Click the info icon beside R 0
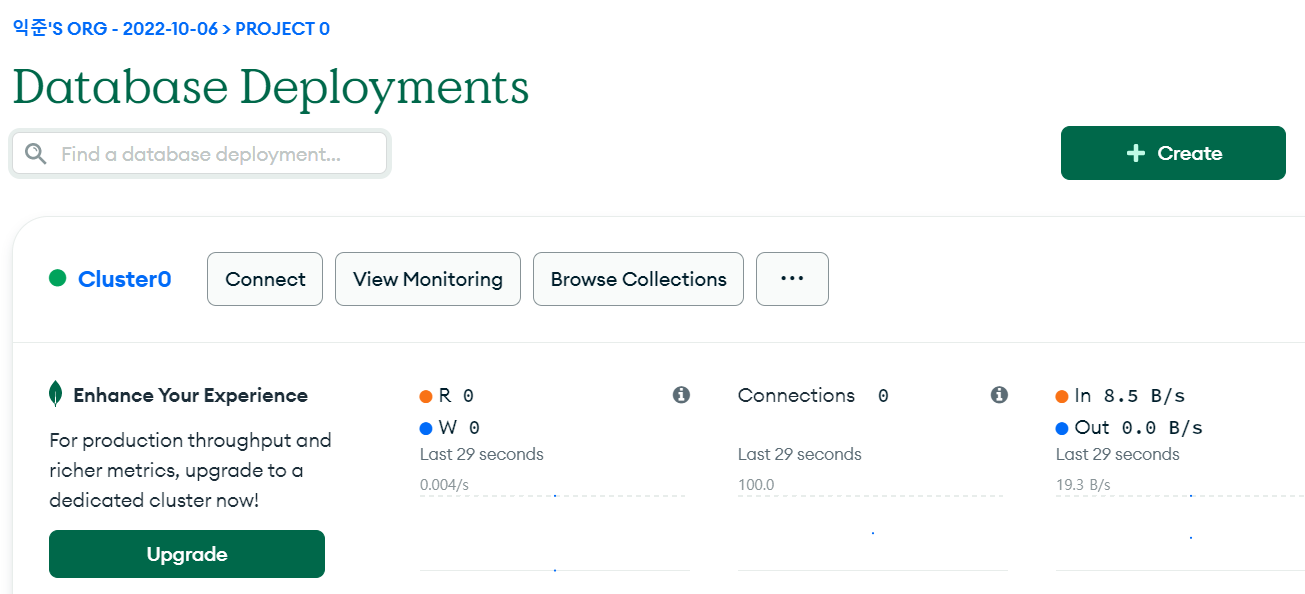Image resolution: width=1305 pixels, height=594 pixels. click(x=681, y=395)
